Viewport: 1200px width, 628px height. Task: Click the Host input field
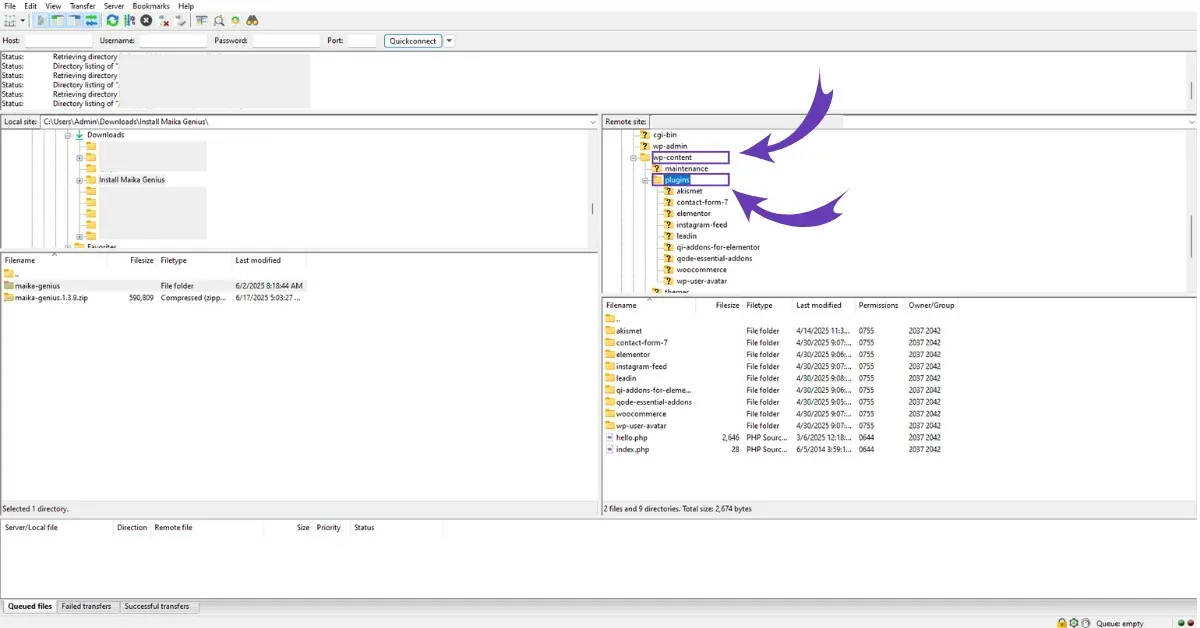click(58, 41)
